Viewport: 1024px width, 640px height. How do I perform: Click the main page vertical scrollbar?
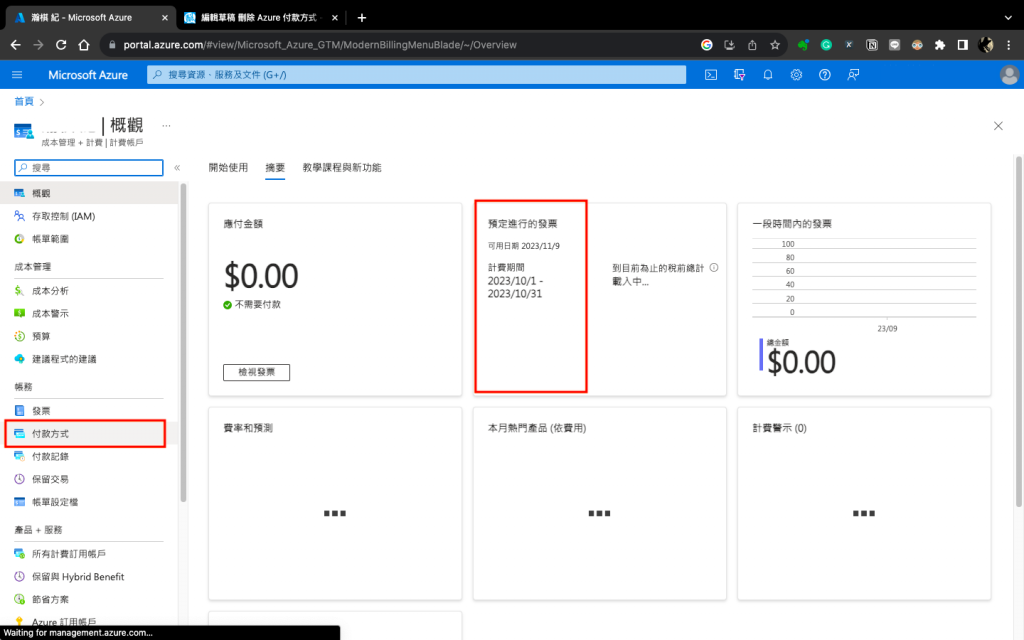(1019, 332)
